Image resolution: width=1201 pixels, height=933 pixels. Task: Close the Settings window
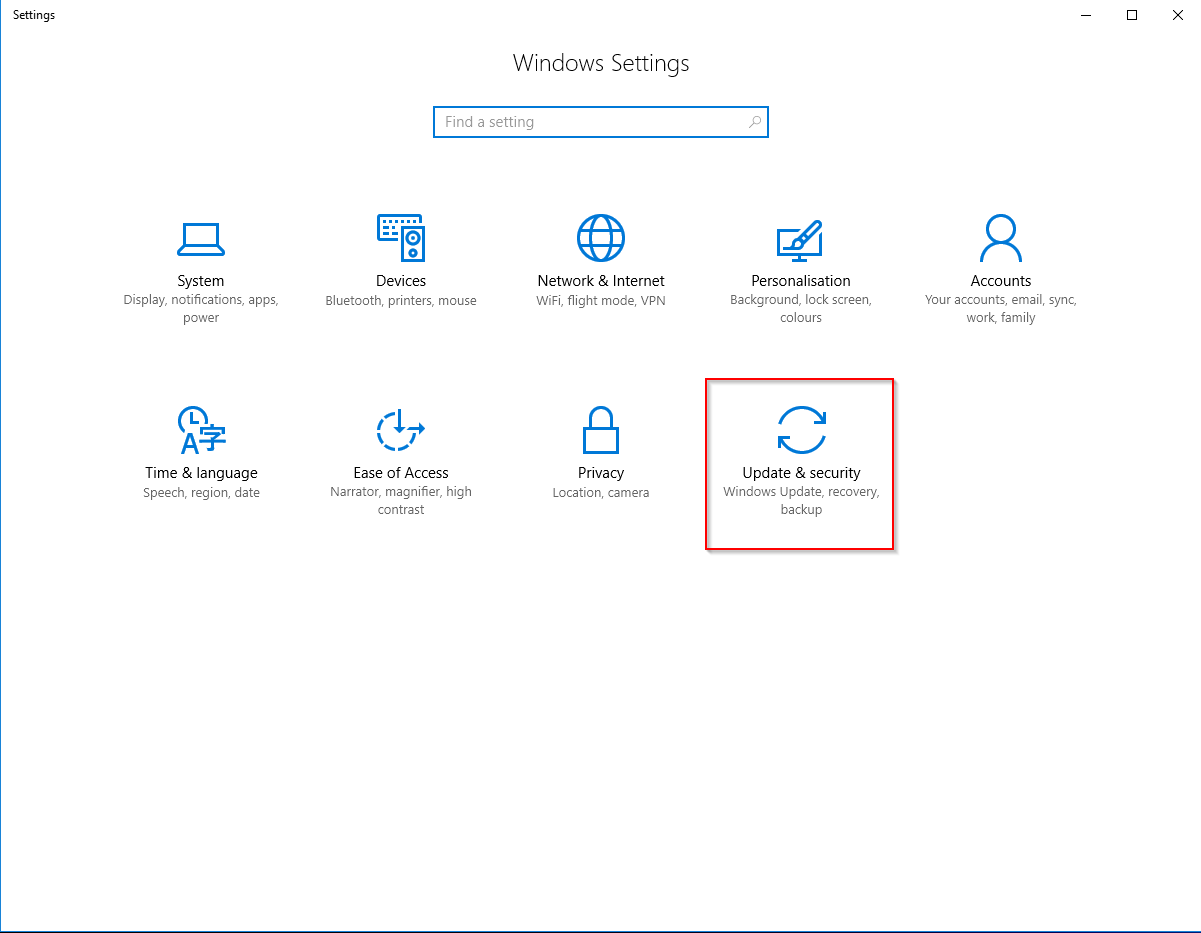click(x=1178, y=15)
